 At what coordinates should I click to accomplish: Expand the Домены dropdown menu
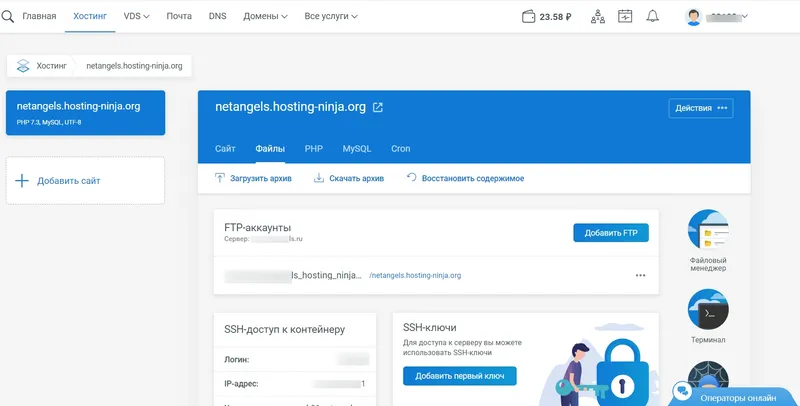point(265,16)
